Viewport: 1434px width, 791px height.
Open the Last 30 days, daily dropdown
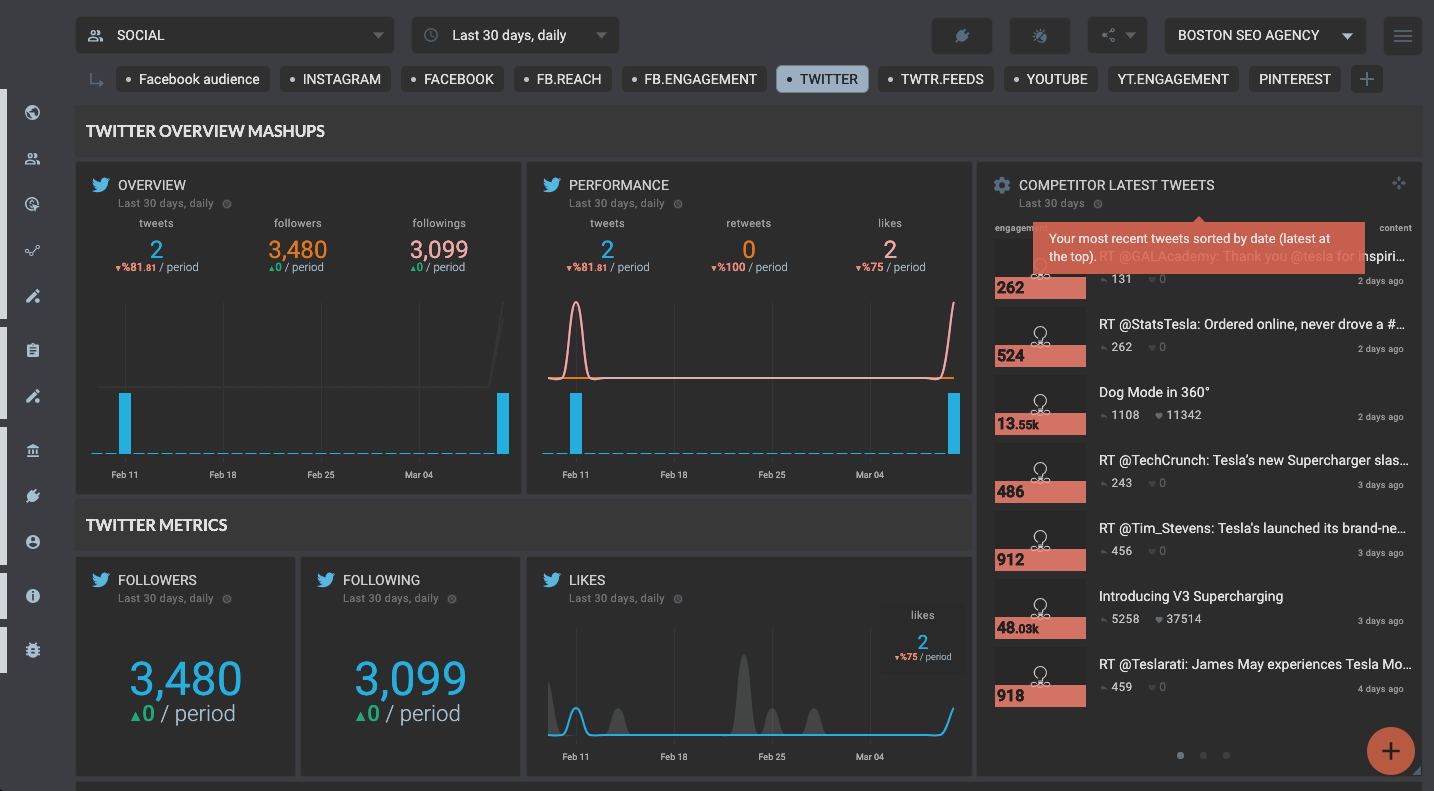click(515, 35)
